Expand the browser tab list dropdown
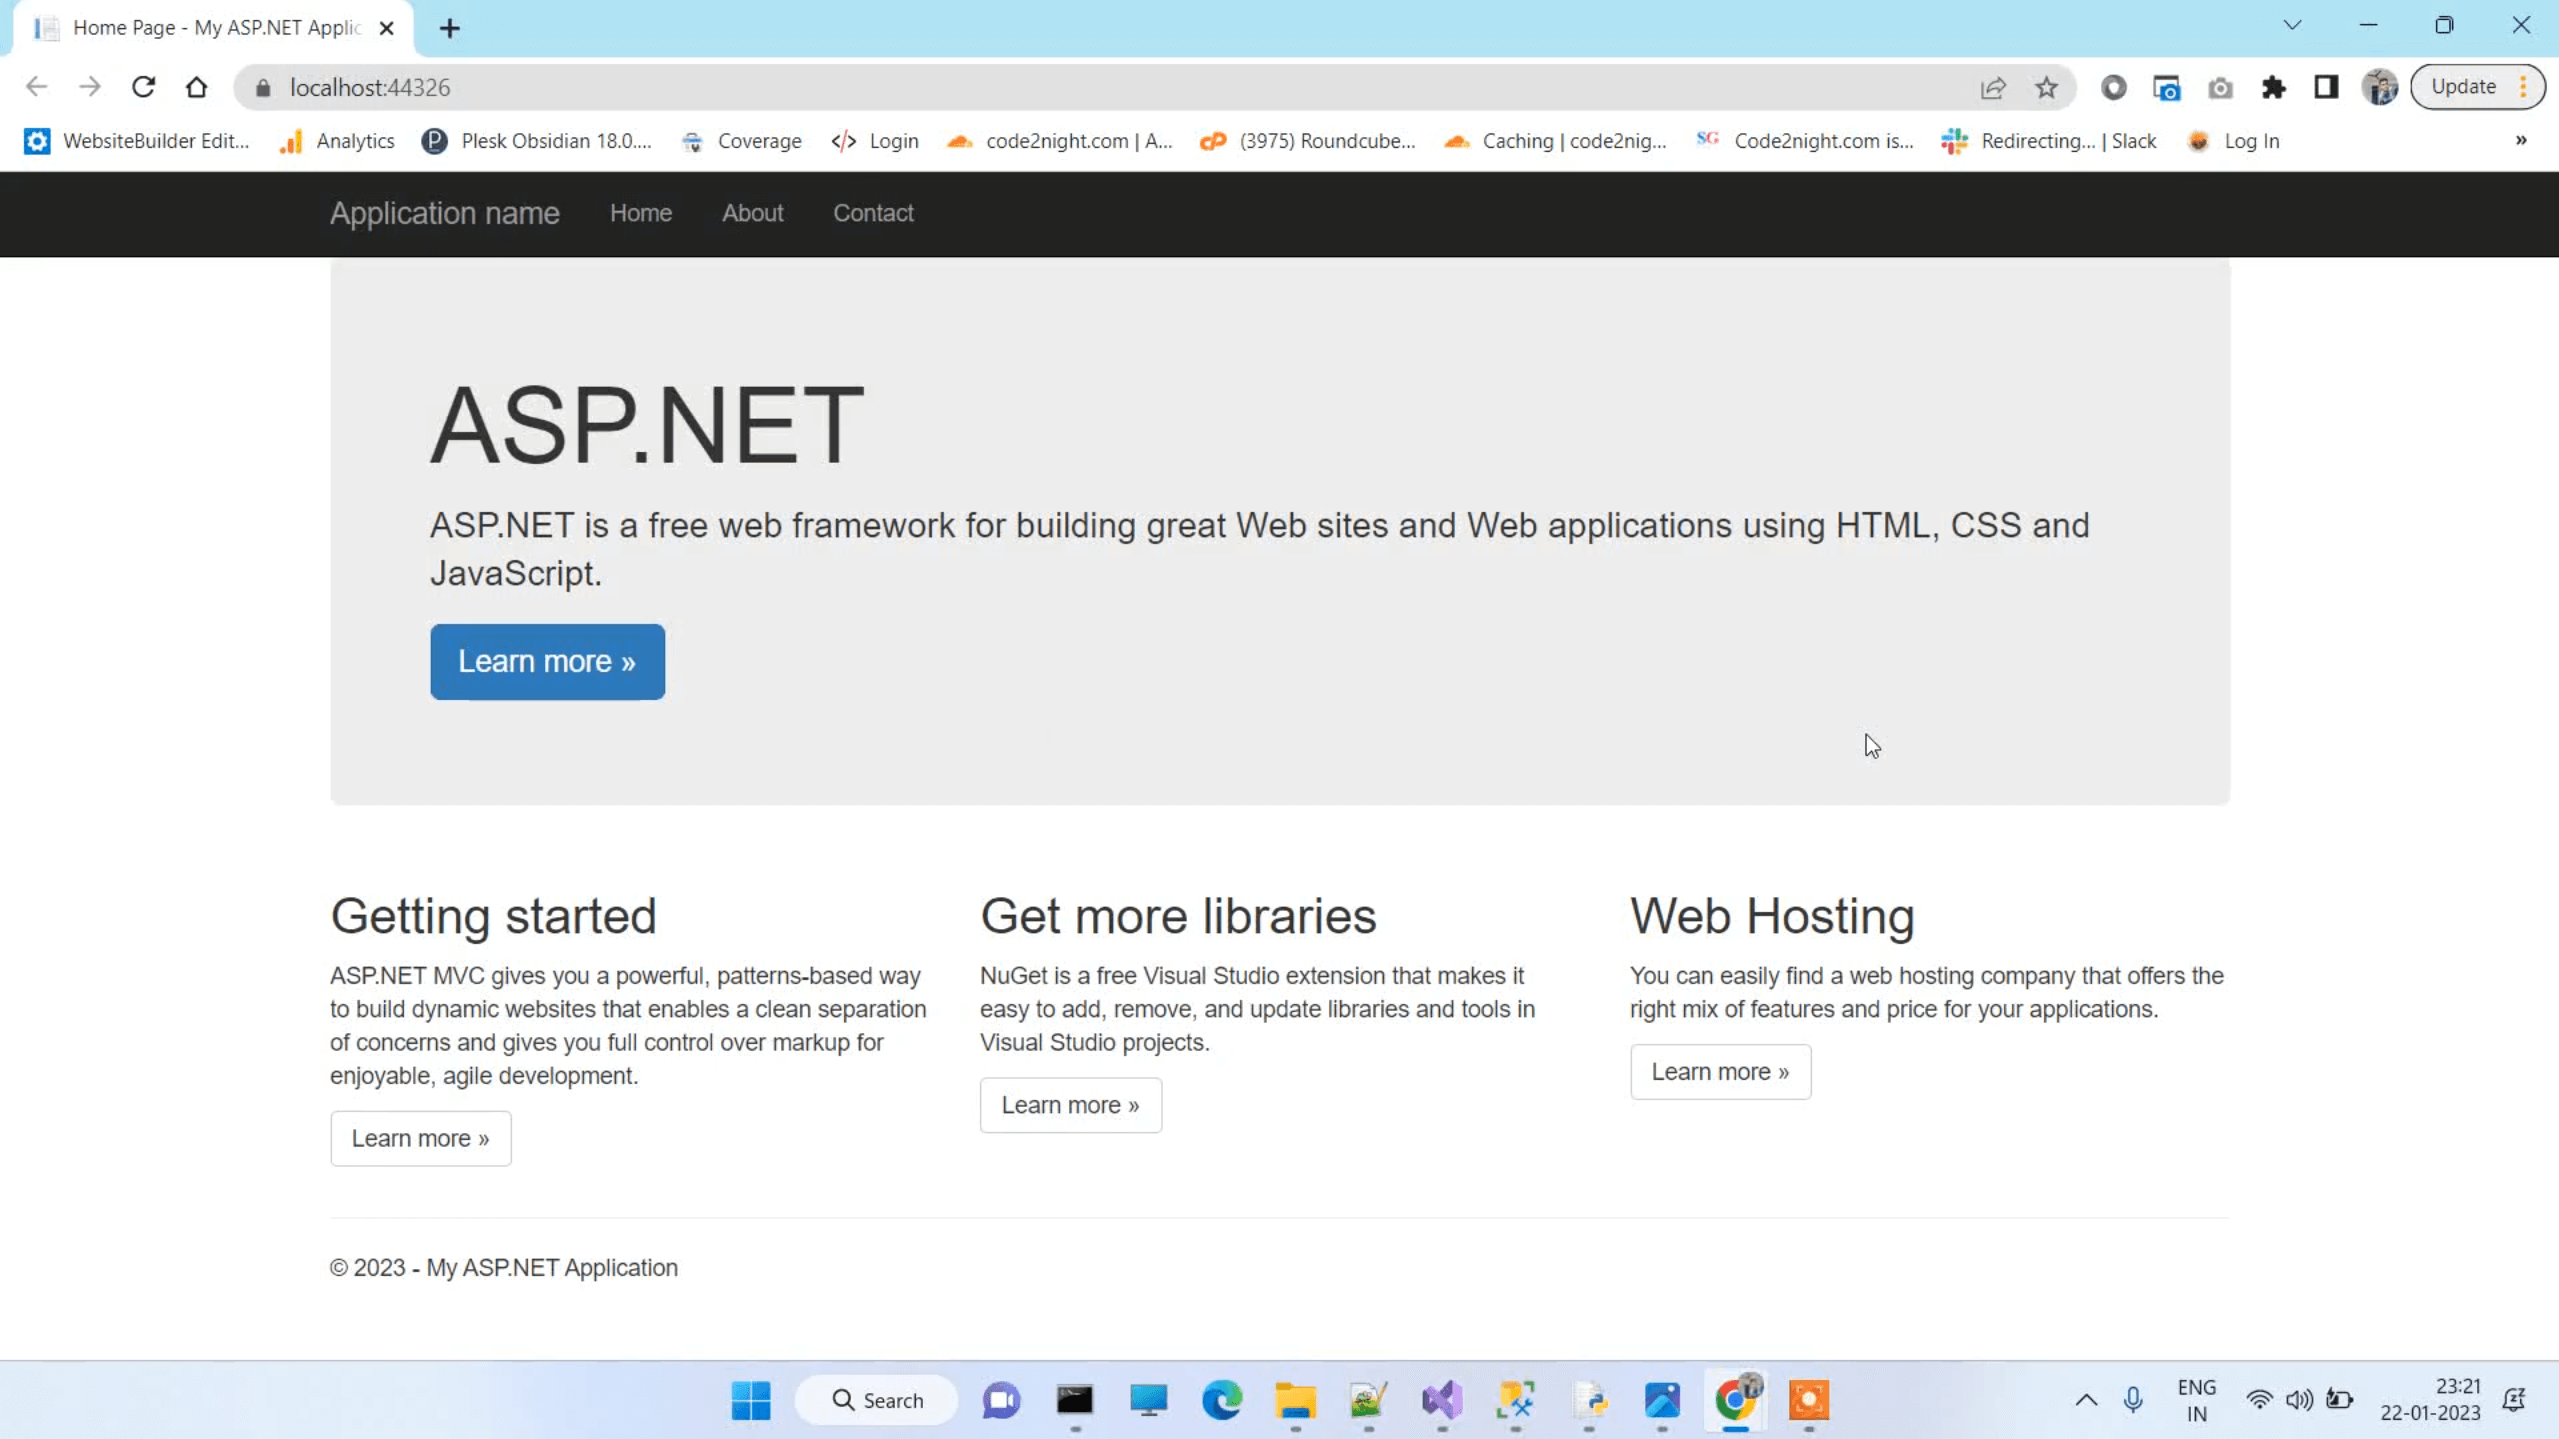Image resolution: width=2559 pixels, height=1439 pixels. (2290, 25)
